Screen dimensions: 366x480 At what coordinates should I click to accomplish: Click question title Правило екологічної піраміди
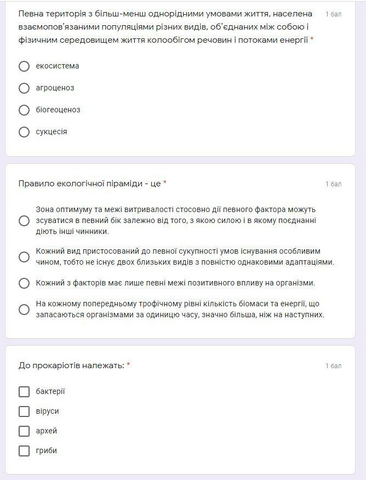click(90, 184)
